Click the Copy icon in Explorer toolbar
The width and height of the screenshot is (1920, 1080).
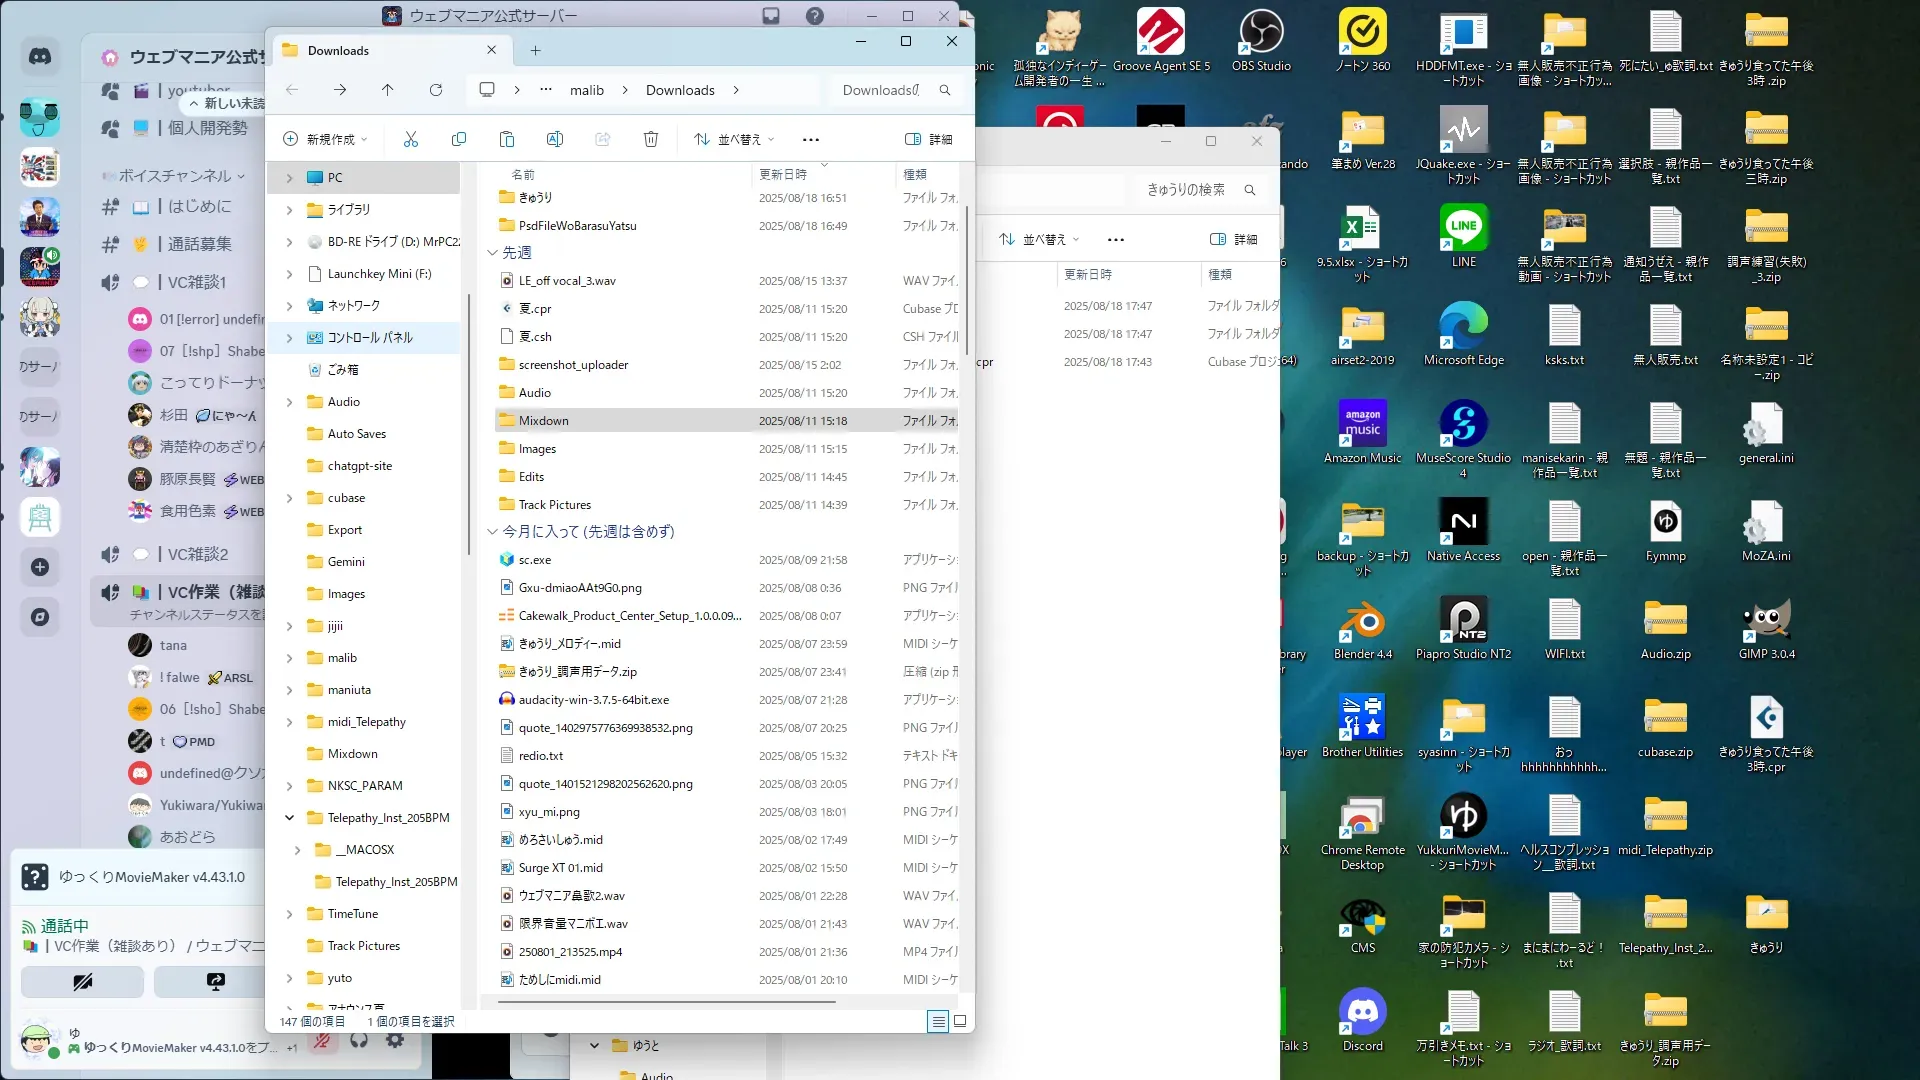coord(459,139)
